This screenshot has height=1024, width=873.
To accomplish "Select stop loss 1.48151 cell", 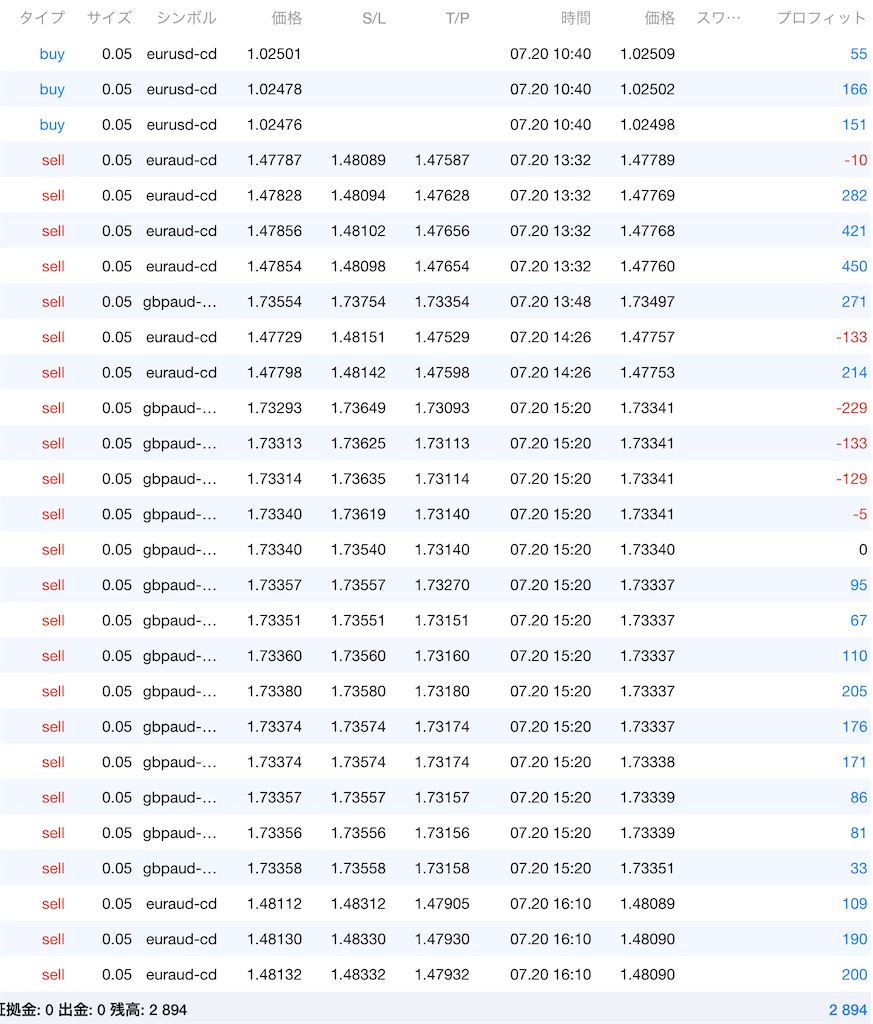I will tap(358, 337).
